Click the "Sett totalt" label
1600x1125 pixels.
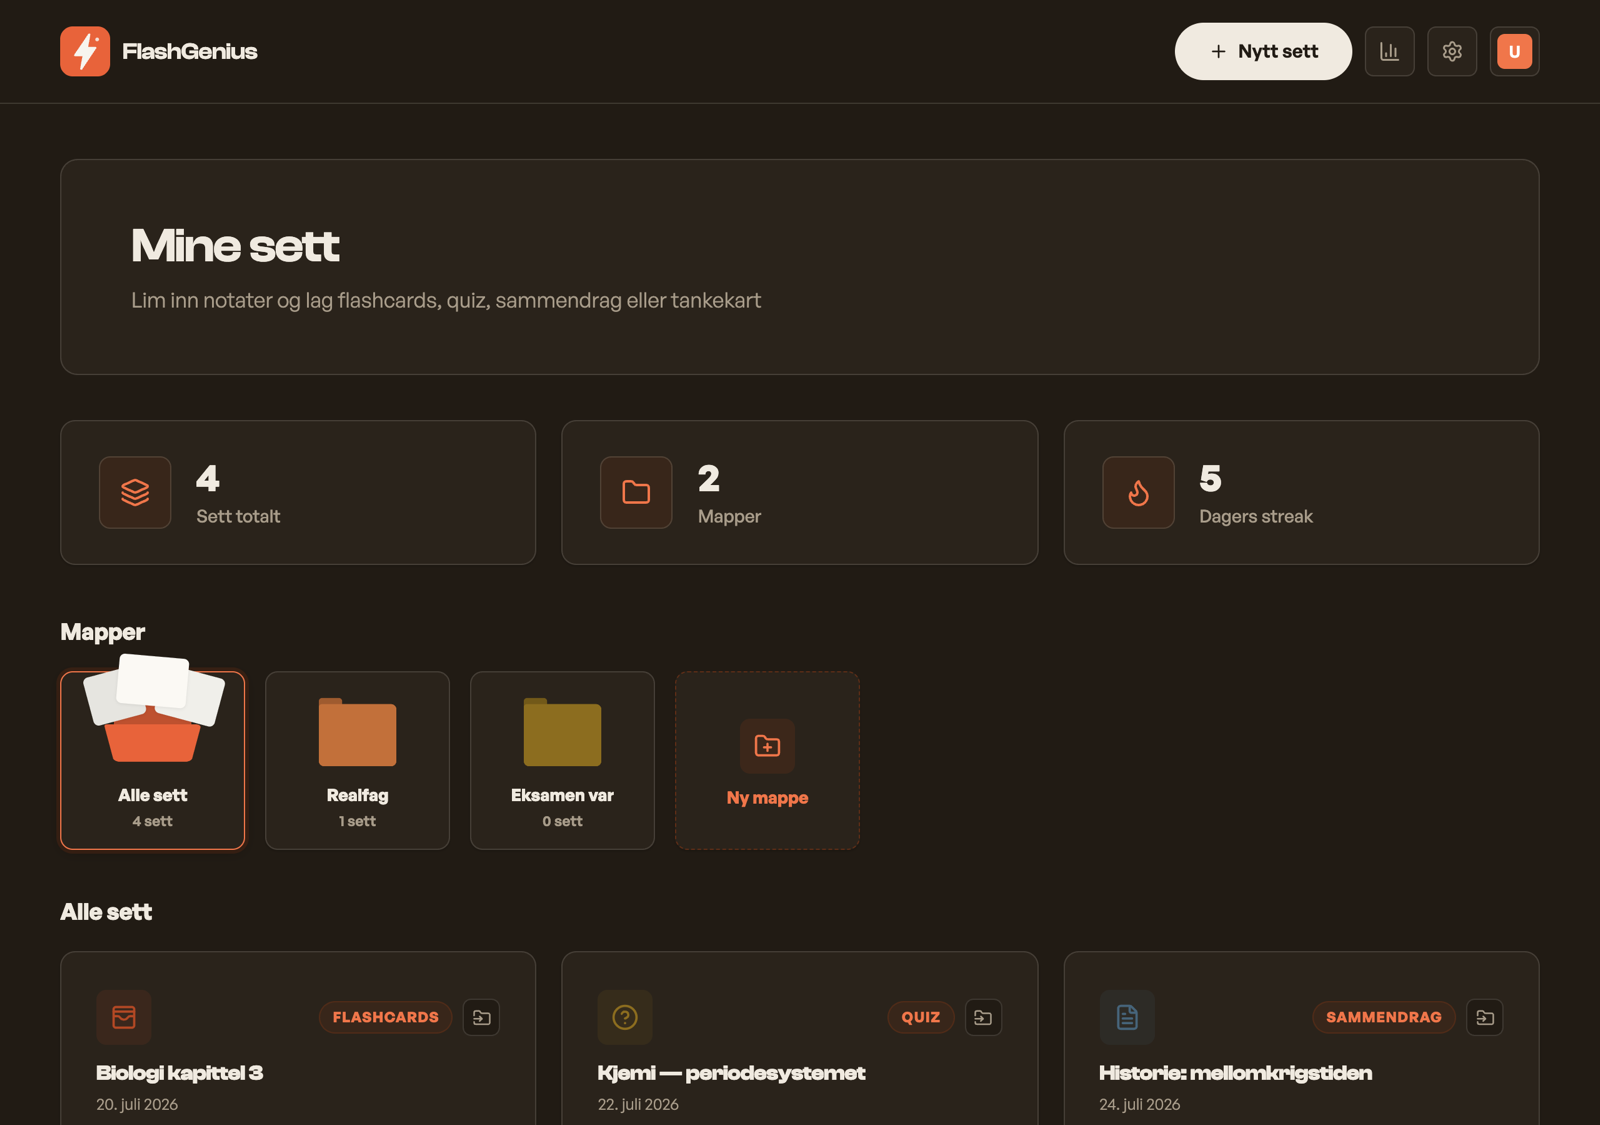click(238, 516)
